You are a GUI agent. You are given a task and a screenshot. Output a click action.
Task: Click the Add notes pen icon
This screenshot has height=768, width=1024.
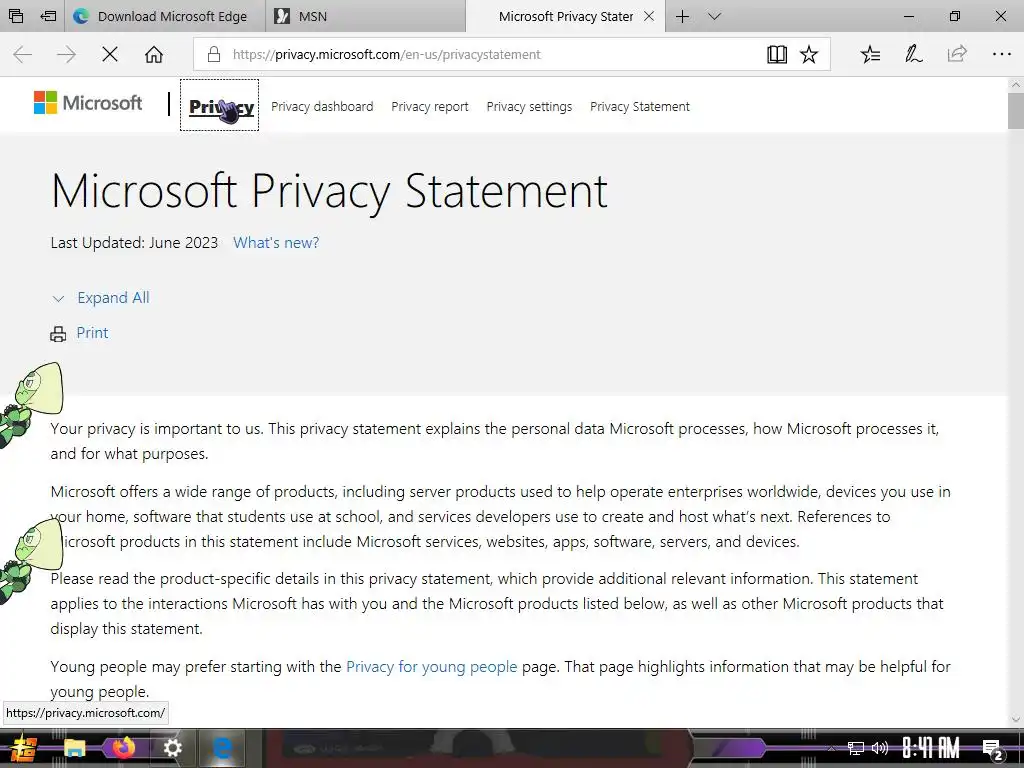pos(914,55)
